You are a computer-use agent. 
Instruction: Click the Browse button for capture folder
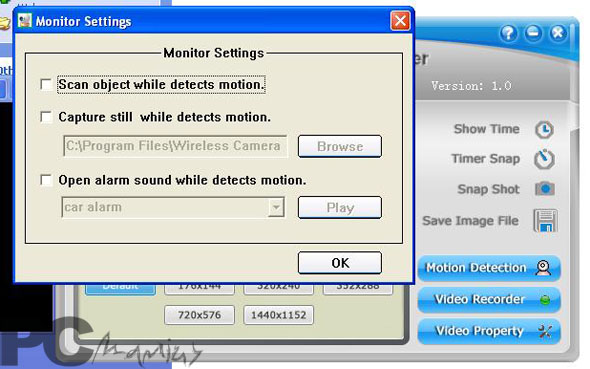tap(340, 146)
